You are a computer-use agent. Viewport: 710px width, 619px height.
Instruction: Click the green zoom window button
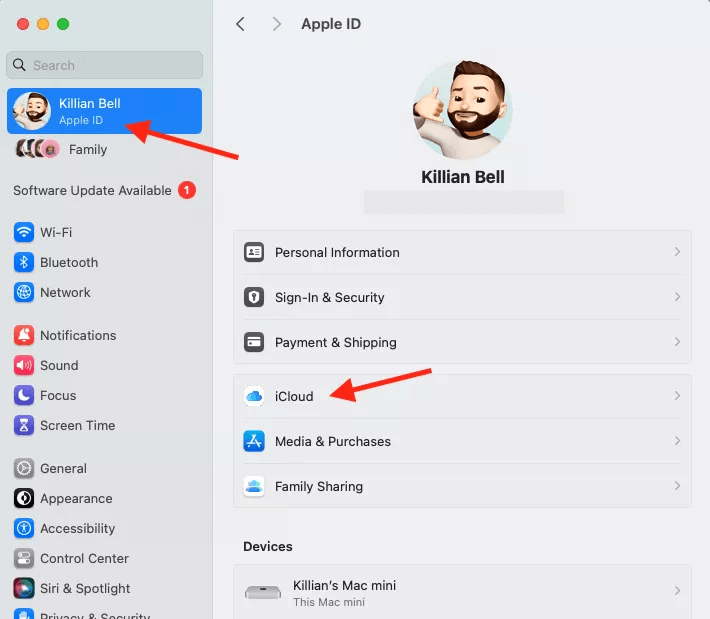[63, 24]
